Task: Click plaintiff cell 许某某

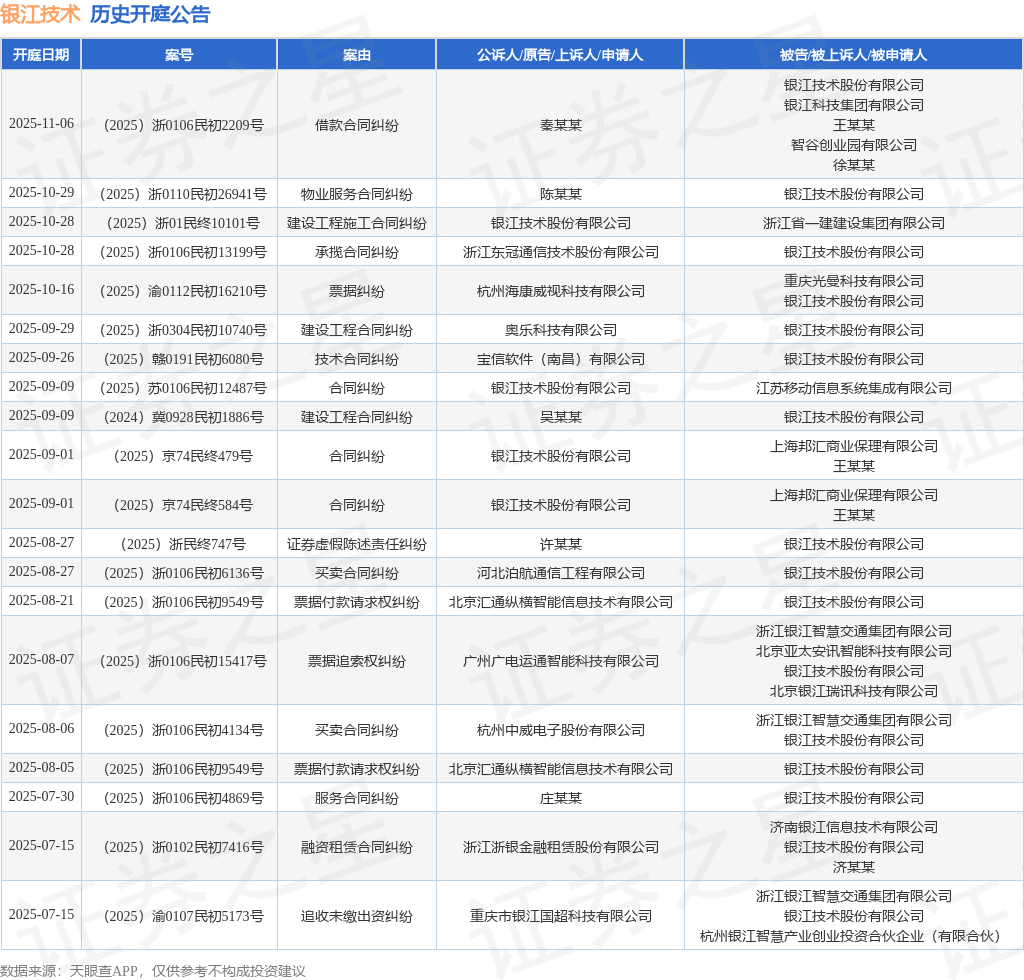Action: [561, 545]
